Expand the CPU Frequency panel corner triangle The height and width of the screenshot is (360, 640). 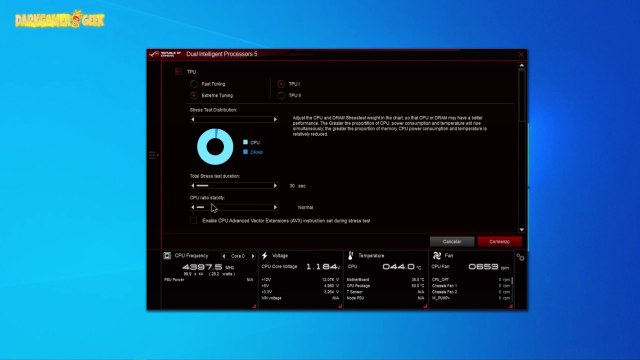[254, 306]
